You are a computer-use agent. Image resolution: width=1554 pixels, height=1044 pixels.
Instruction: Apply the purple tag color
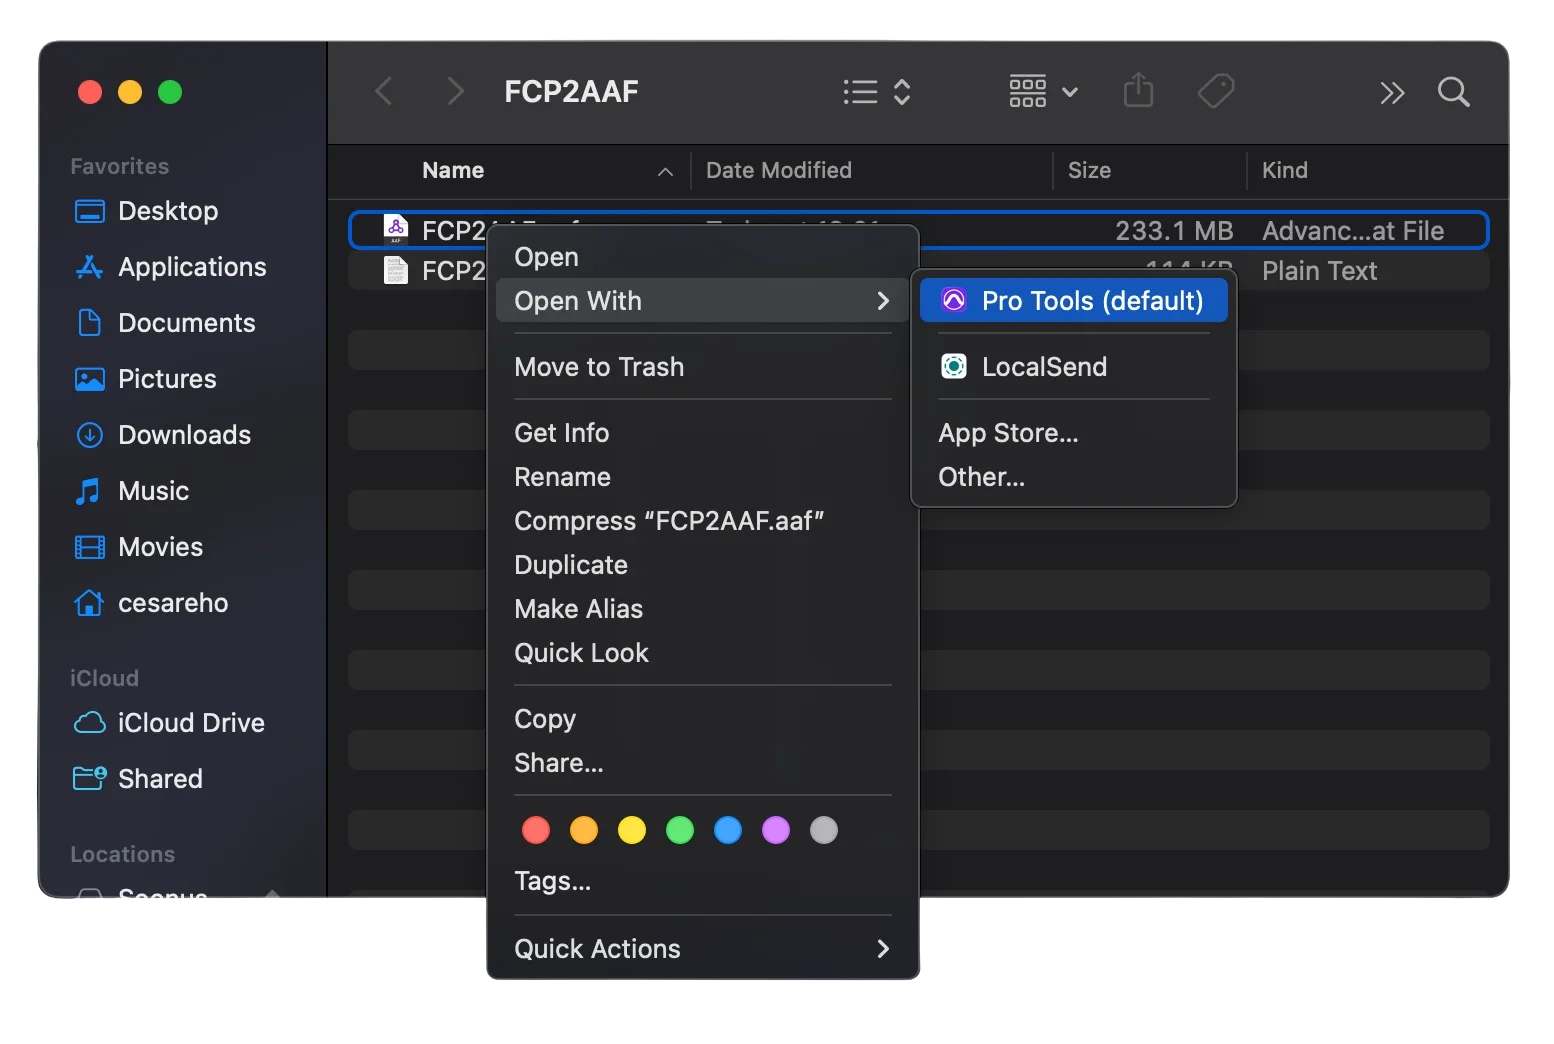pyautogui.click(x=776, y=830)
